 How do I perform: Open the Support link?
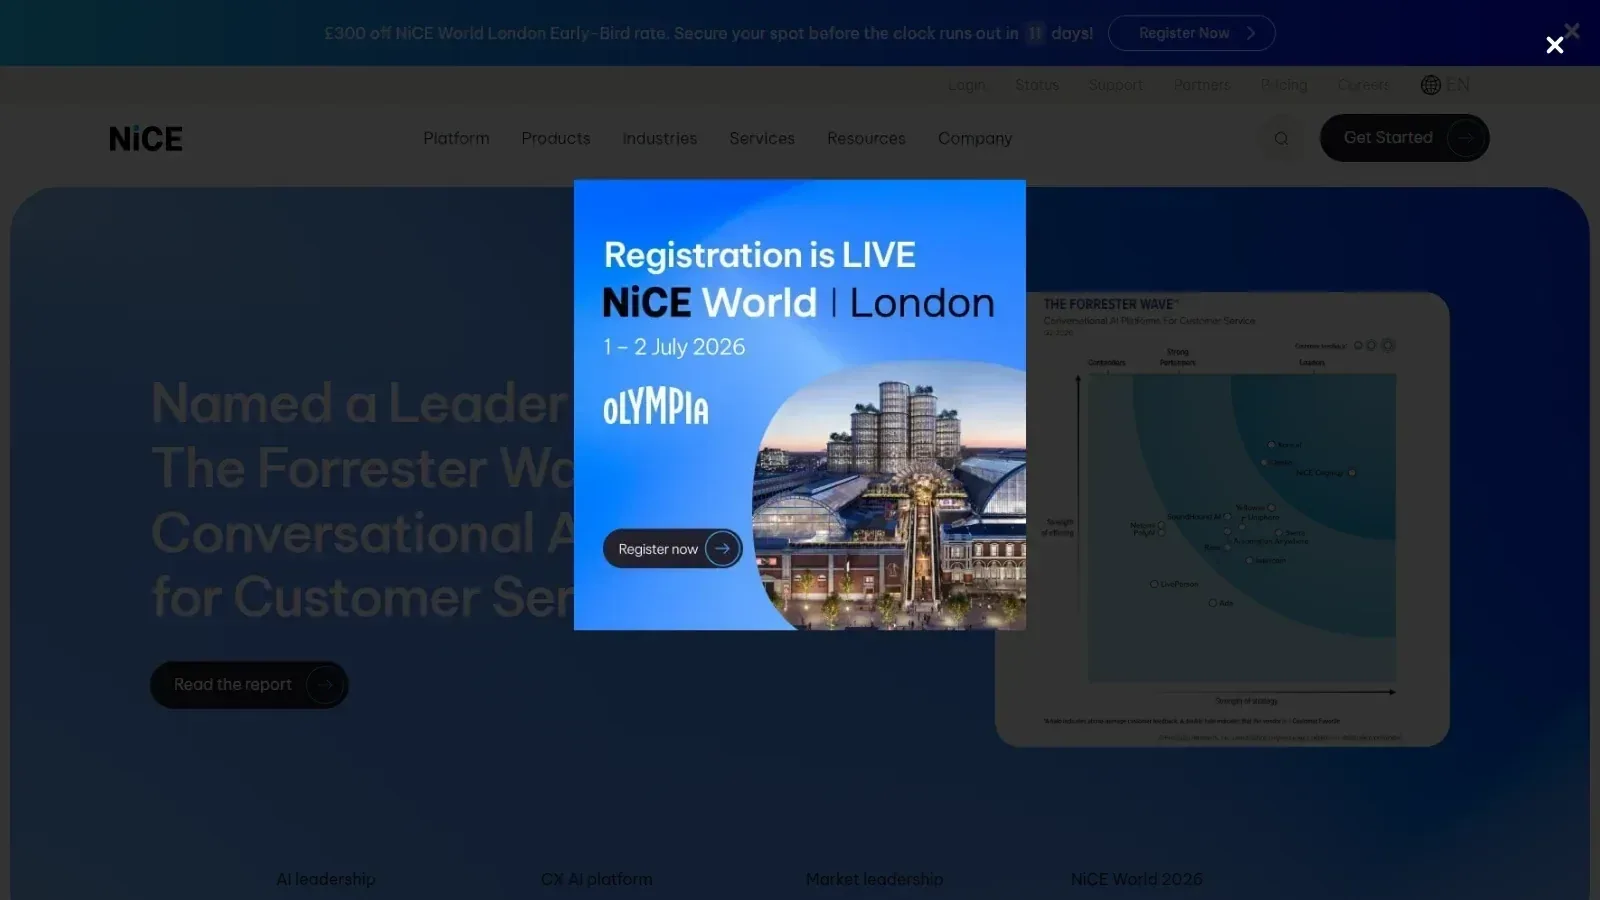(1116, 85)
